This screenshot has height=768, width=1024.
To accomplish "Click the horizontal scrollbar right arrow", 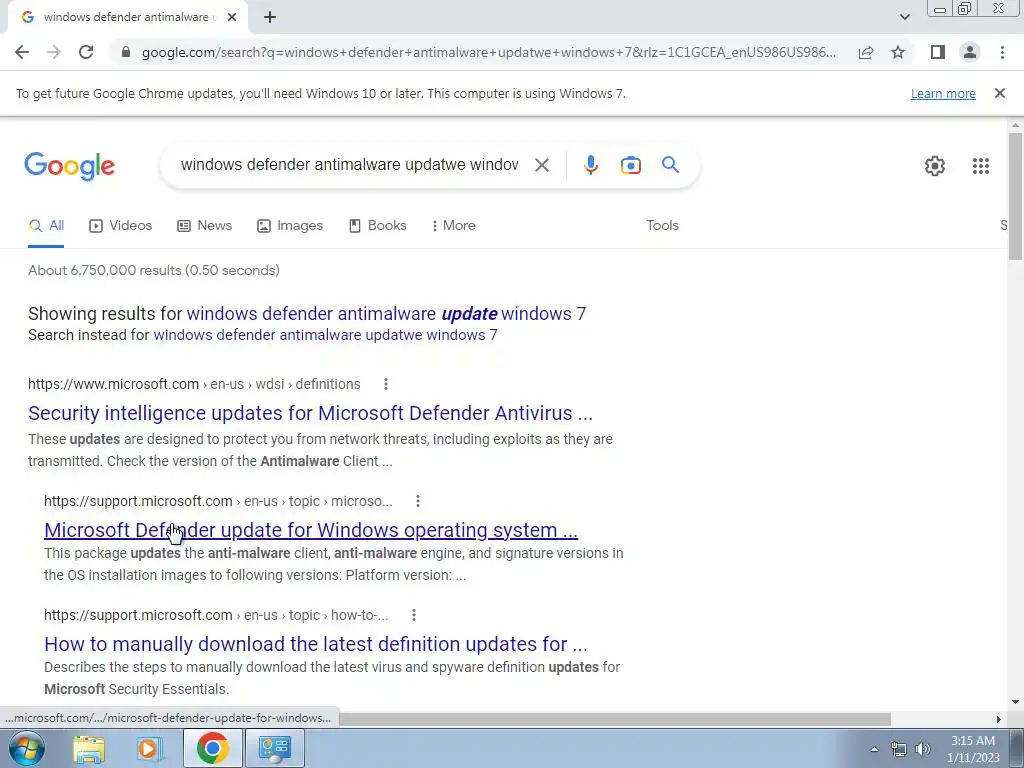I will coord(998,719).
